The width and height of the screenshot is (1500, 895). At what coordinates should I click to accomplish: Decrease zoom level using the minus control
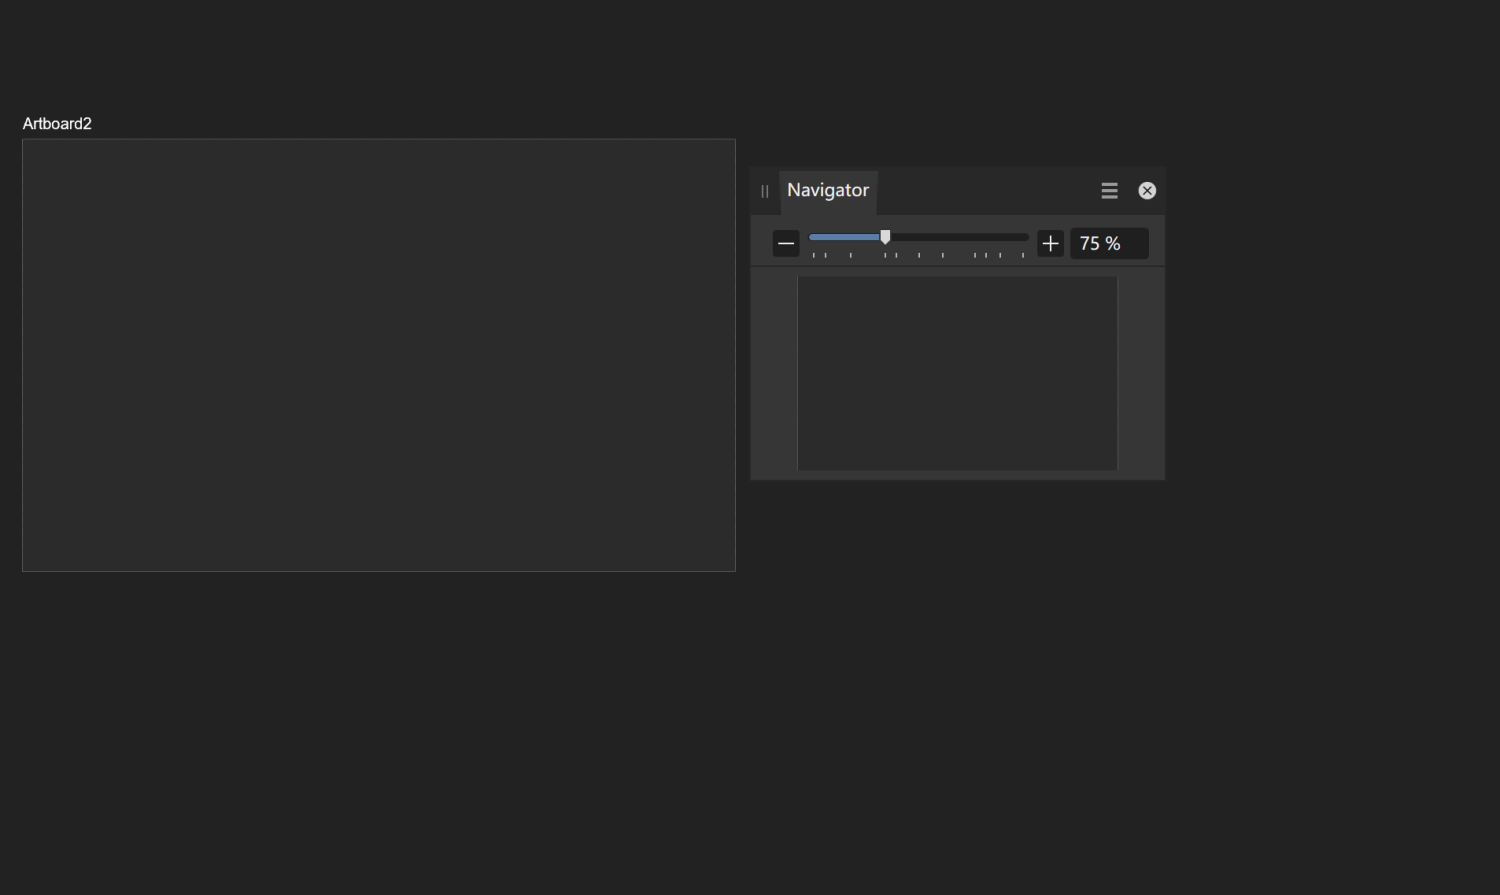786,243
